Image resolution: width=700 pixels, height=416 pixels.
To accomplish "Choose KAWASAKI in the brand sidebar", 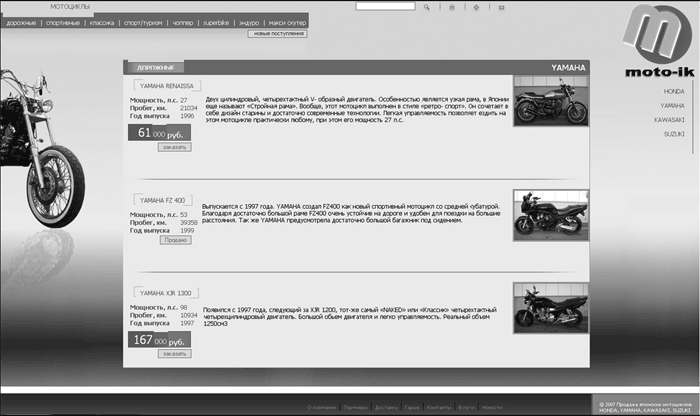I will [x=670, y=119].
